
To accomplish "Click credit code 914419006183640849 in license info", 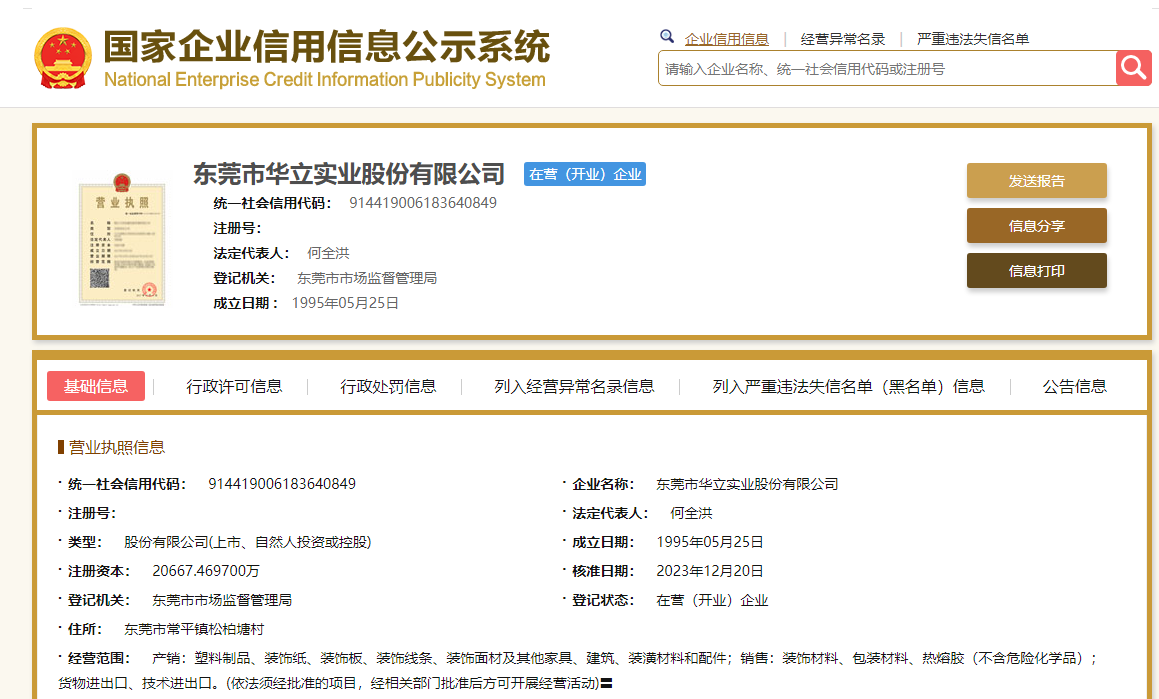I will (x=282, y=484).
